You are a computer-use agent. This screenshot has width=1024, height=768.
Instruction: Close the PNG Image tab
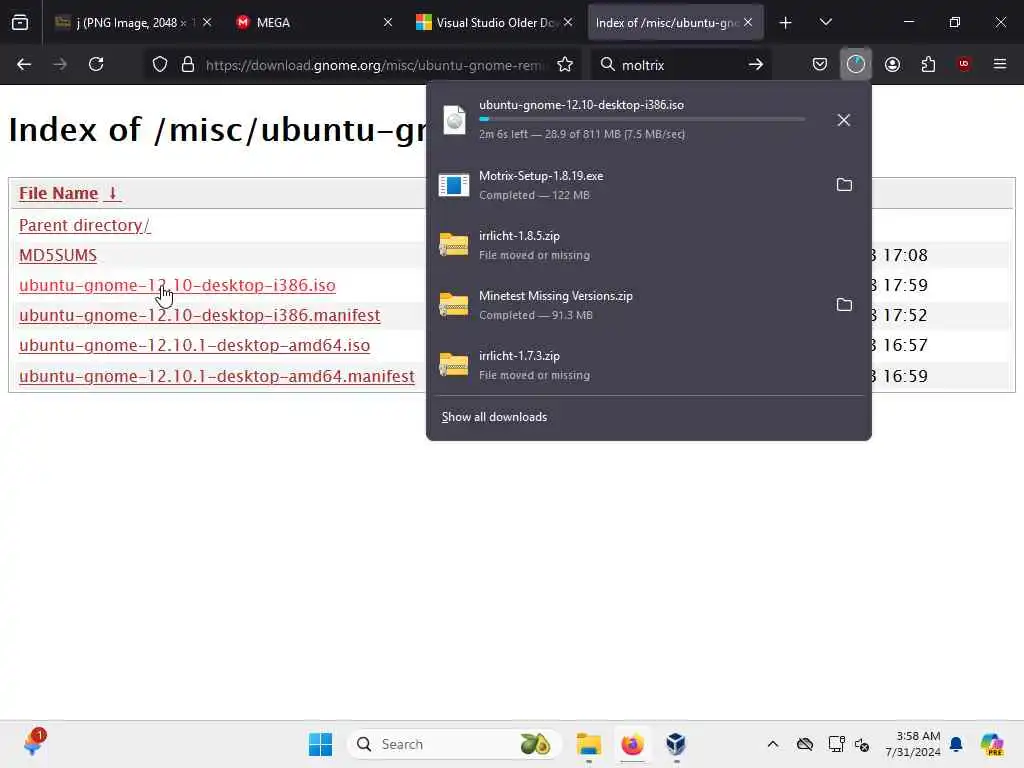point(207,22)
